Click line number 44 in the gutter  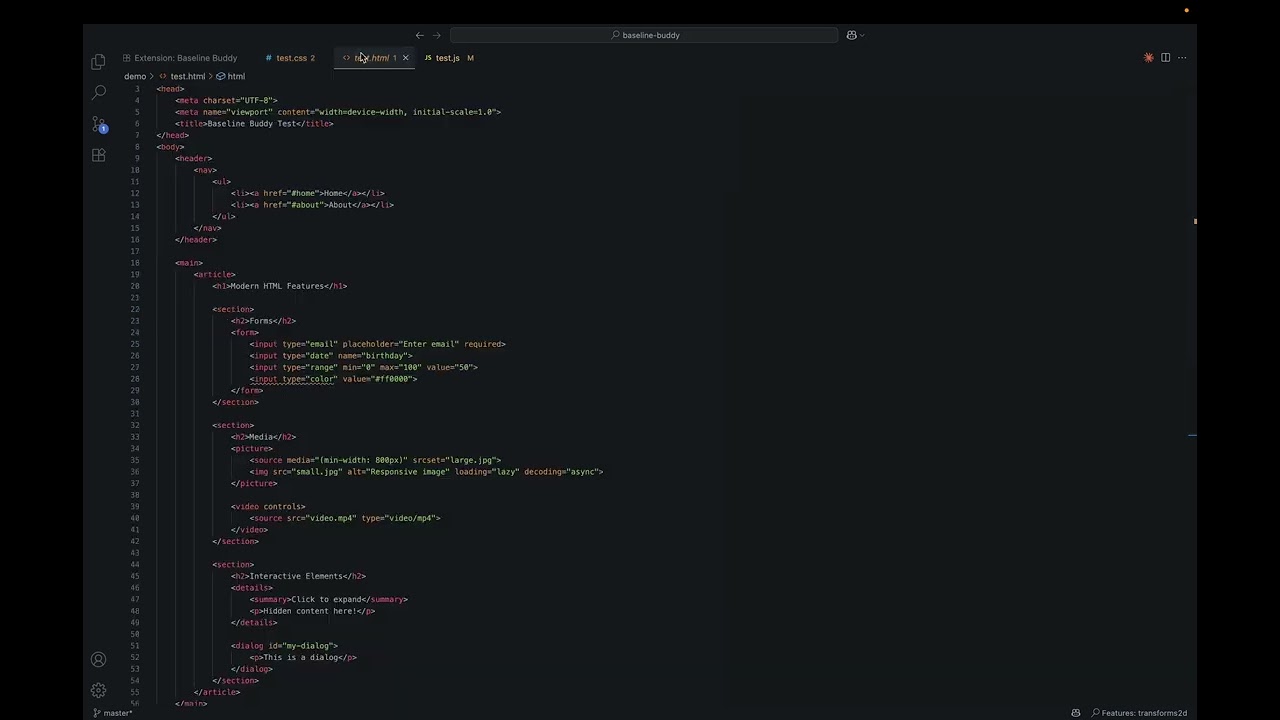135,565
